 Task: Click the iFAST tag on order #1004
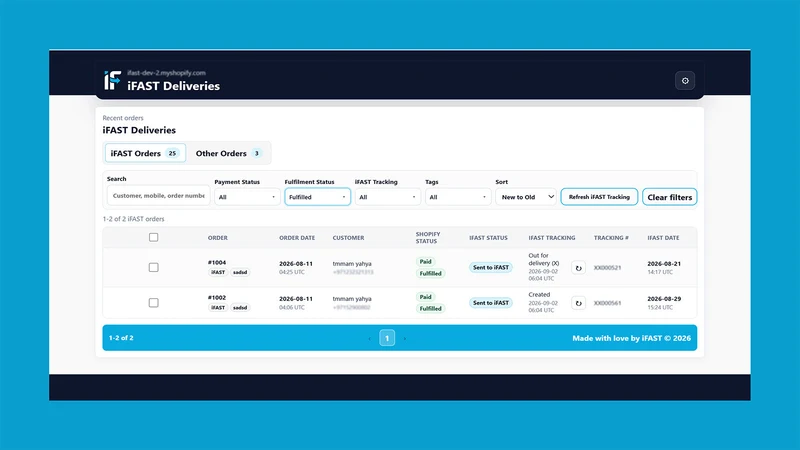(x=218, y=272)
